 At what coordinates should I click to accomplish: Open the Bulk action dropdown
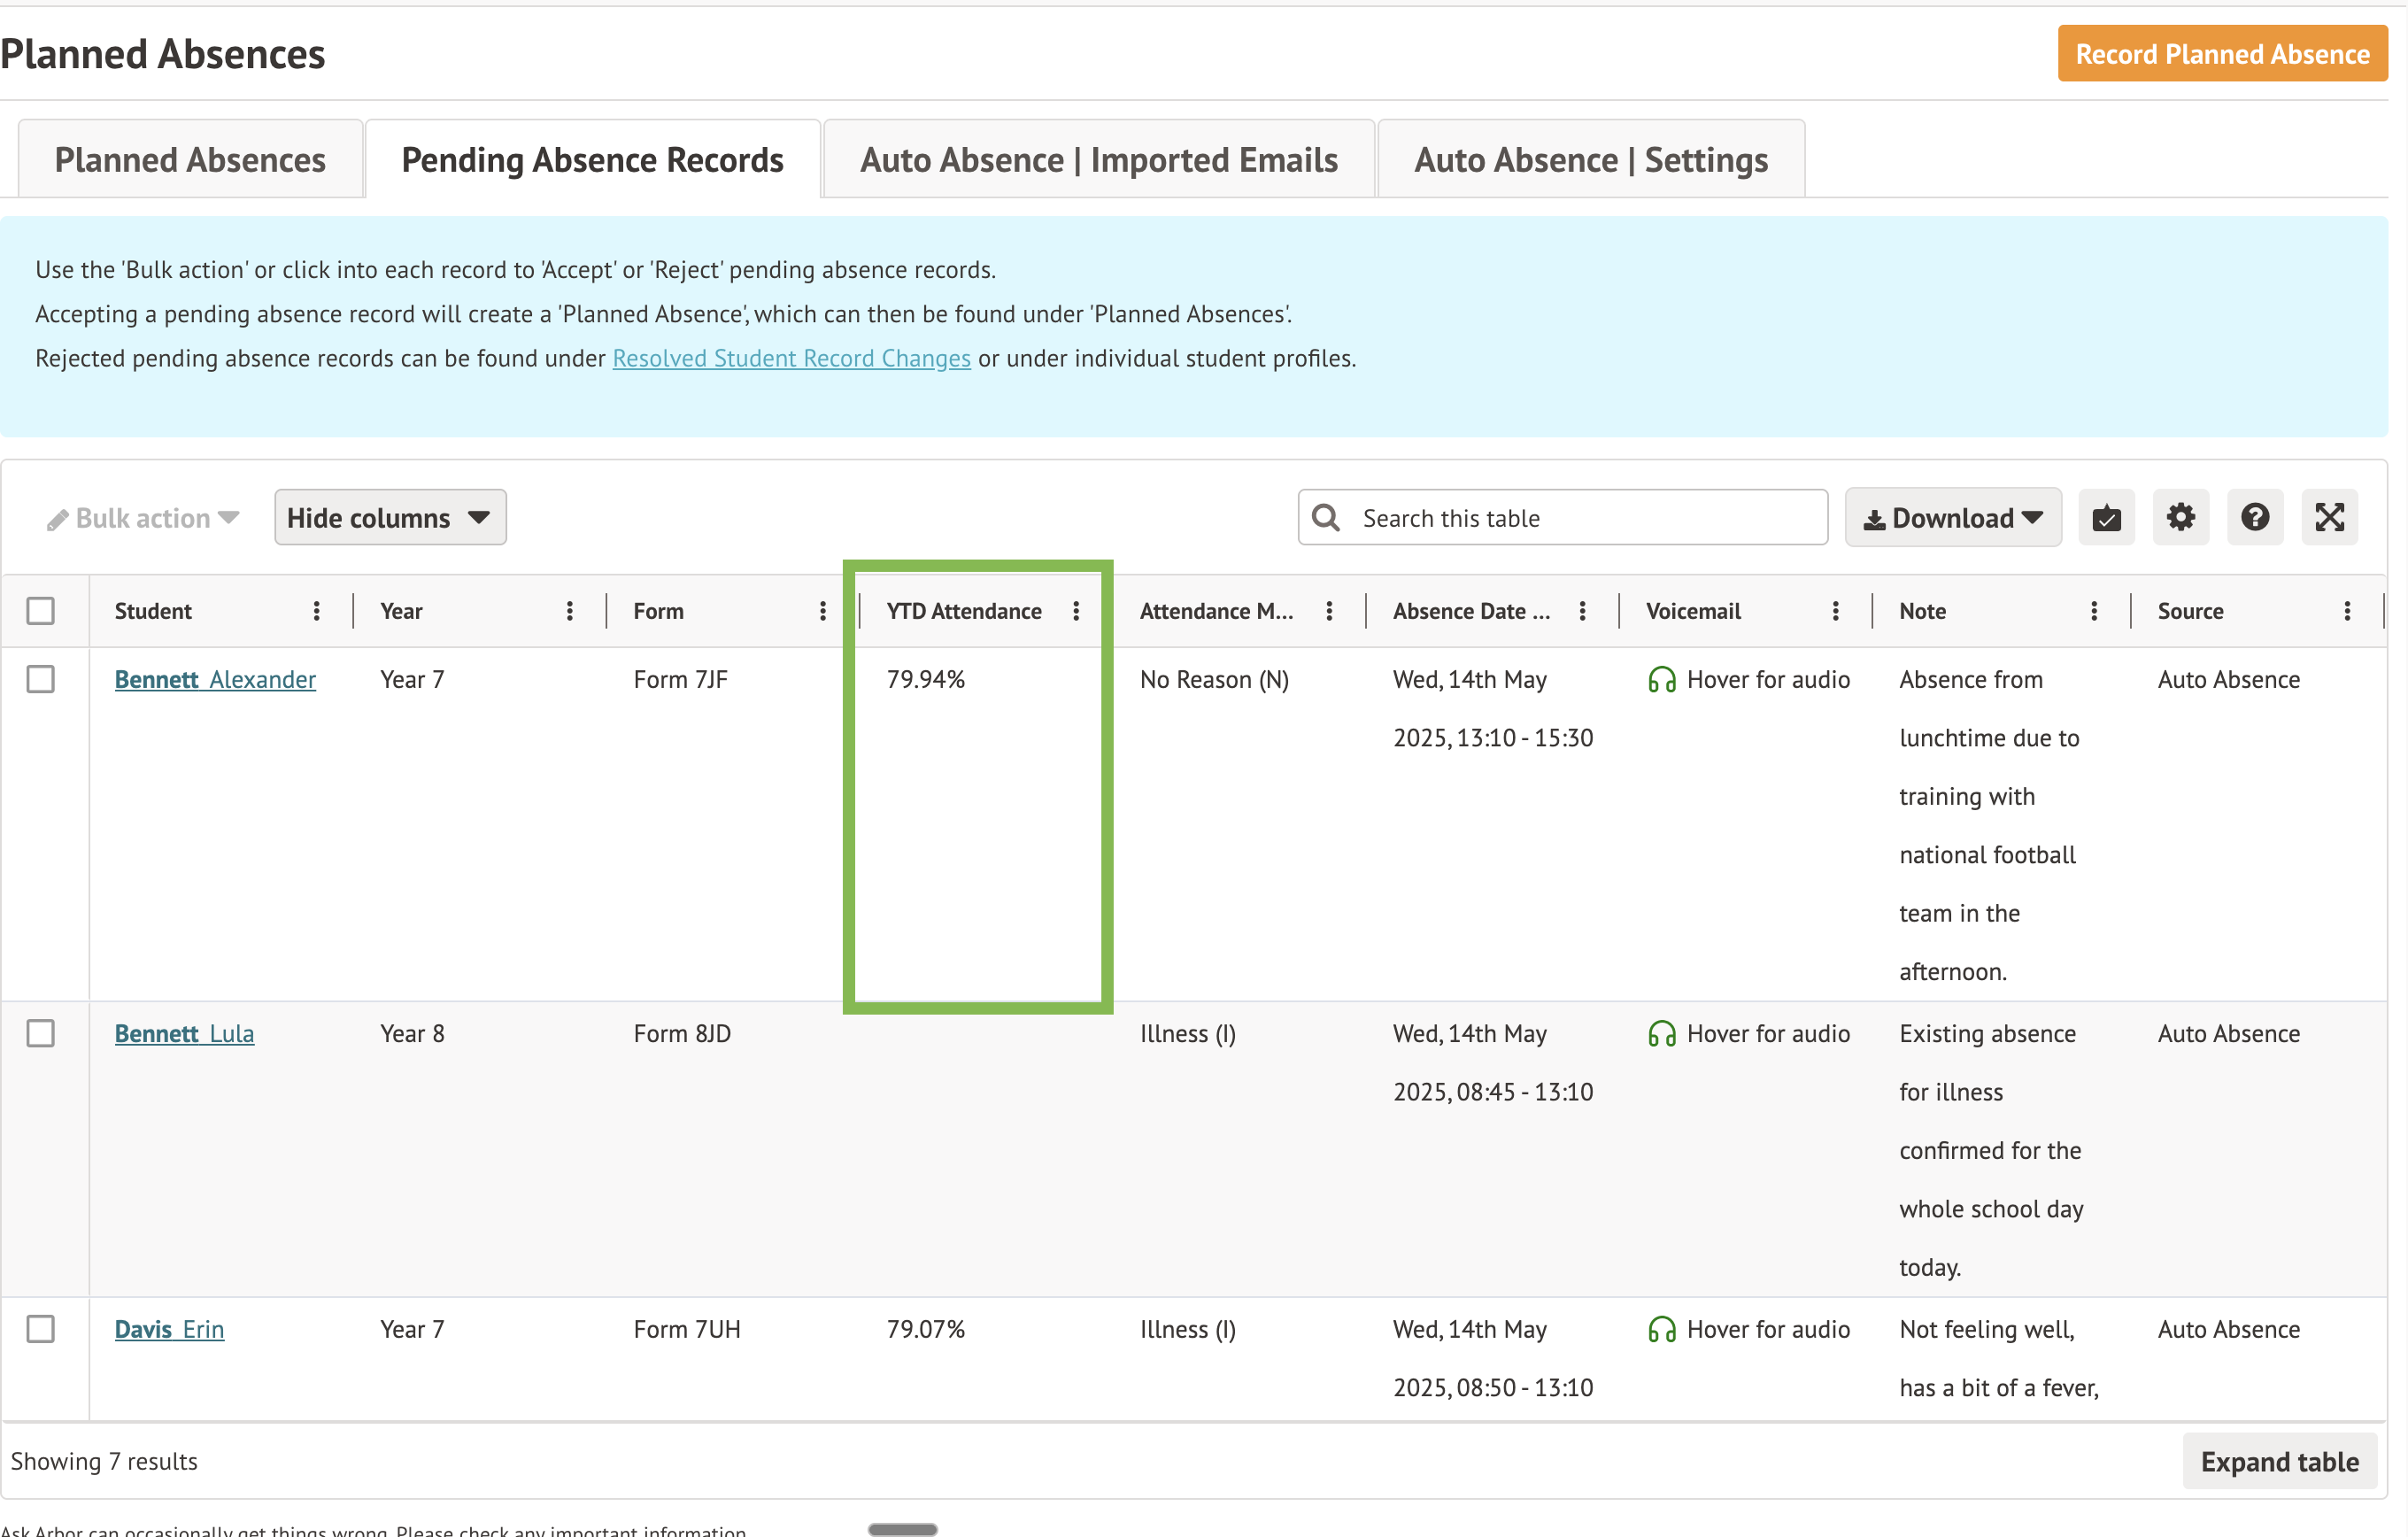pos(143,518)
